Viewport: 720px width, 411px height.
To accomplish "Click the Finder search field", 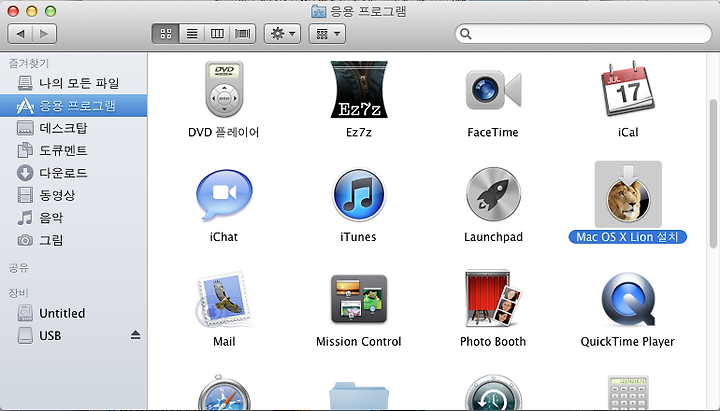I will [x=583, y=34].
